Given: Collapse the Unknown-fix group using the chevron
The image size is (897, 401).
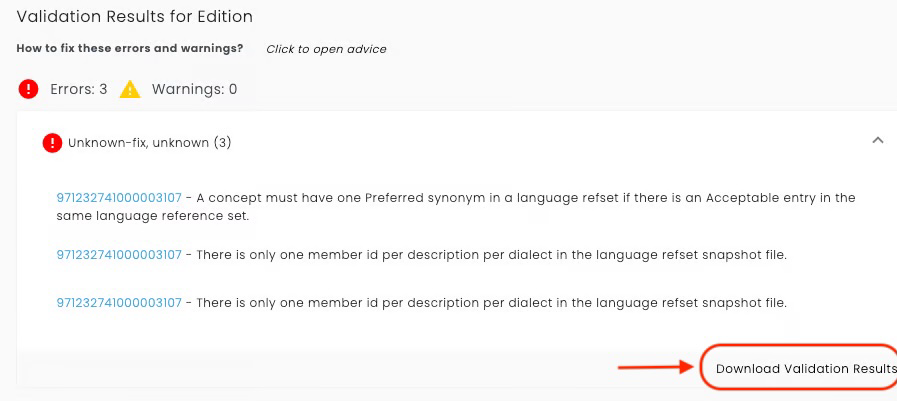Looking at the screenshot, I should [877, 141].
